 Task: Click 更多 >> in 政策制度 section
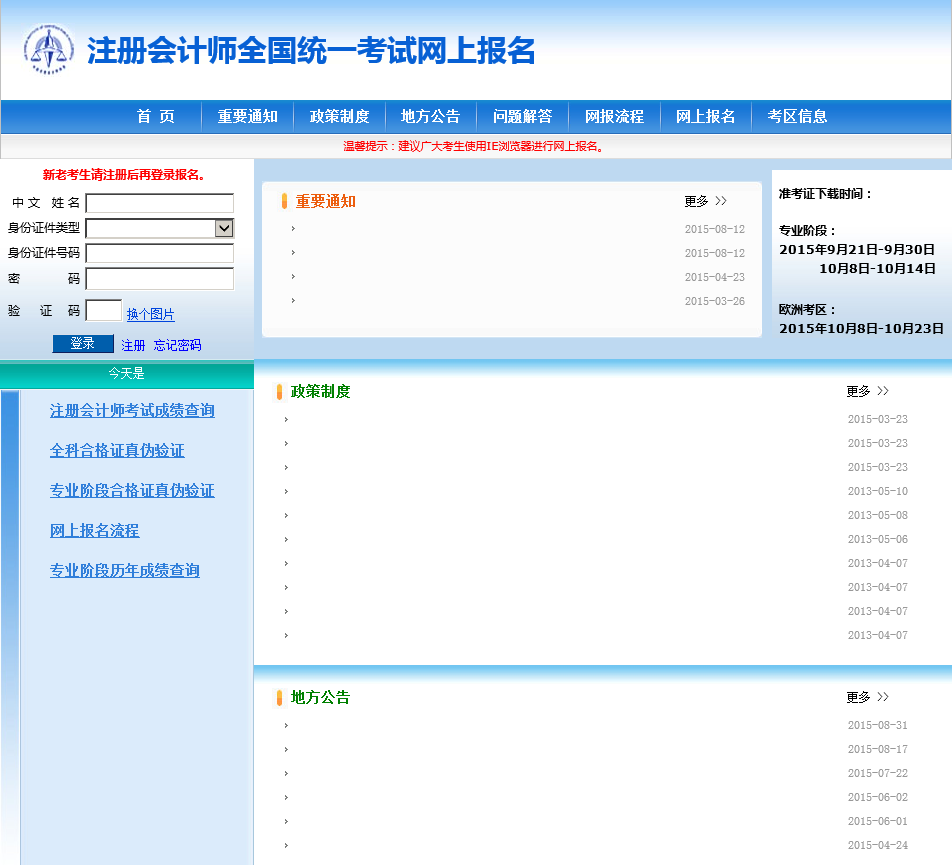click(867, 391)
